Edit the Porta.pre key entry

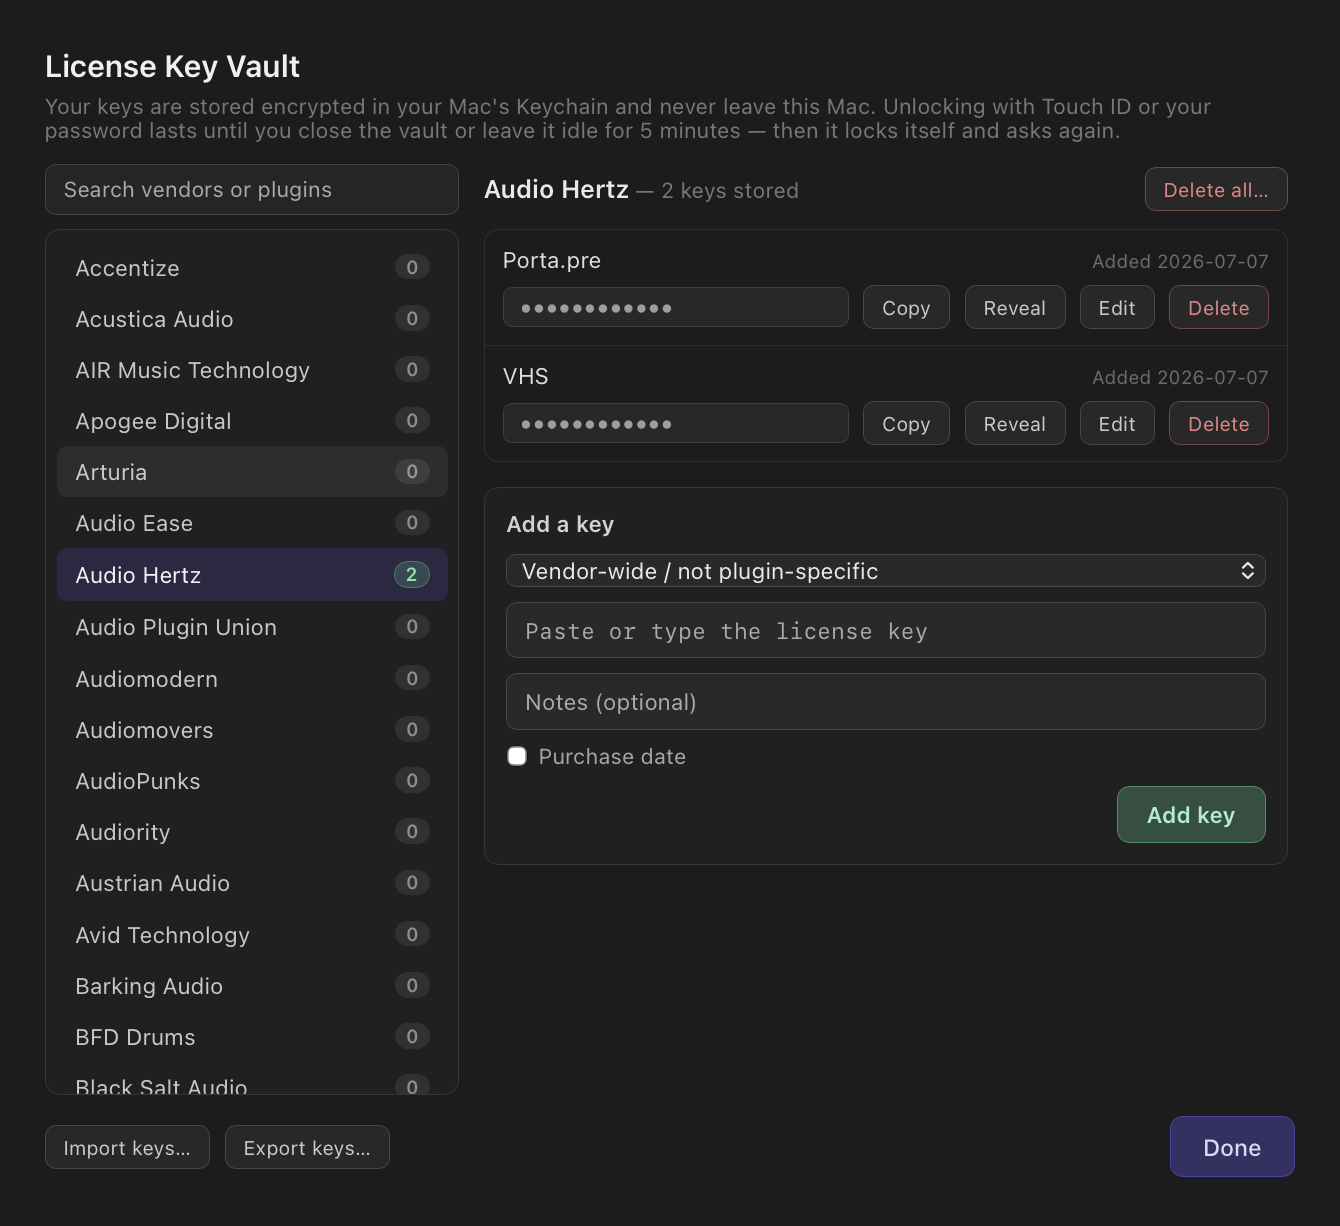[1117, 307]
